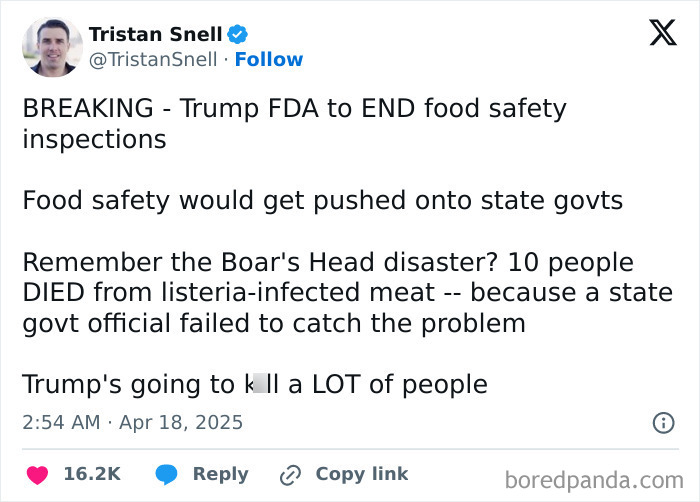Open the @TristanSnell handle link
Viewport: 700px width, 502px height.
tap(153, 59)
